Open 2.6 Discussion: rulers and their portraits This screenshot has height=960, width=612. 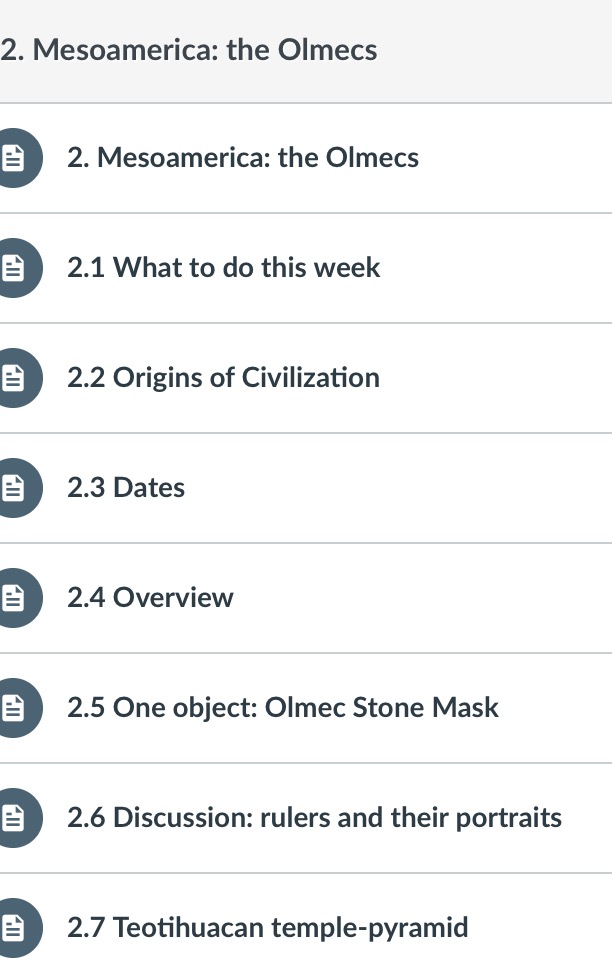coord(314,818)
